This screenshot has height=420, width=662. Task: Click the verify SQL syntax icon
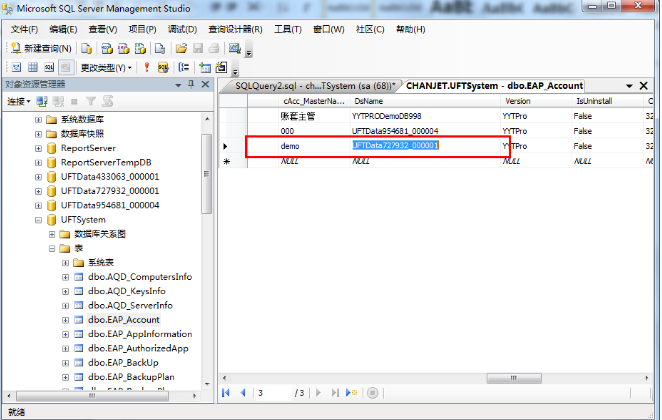coord(163,67)
